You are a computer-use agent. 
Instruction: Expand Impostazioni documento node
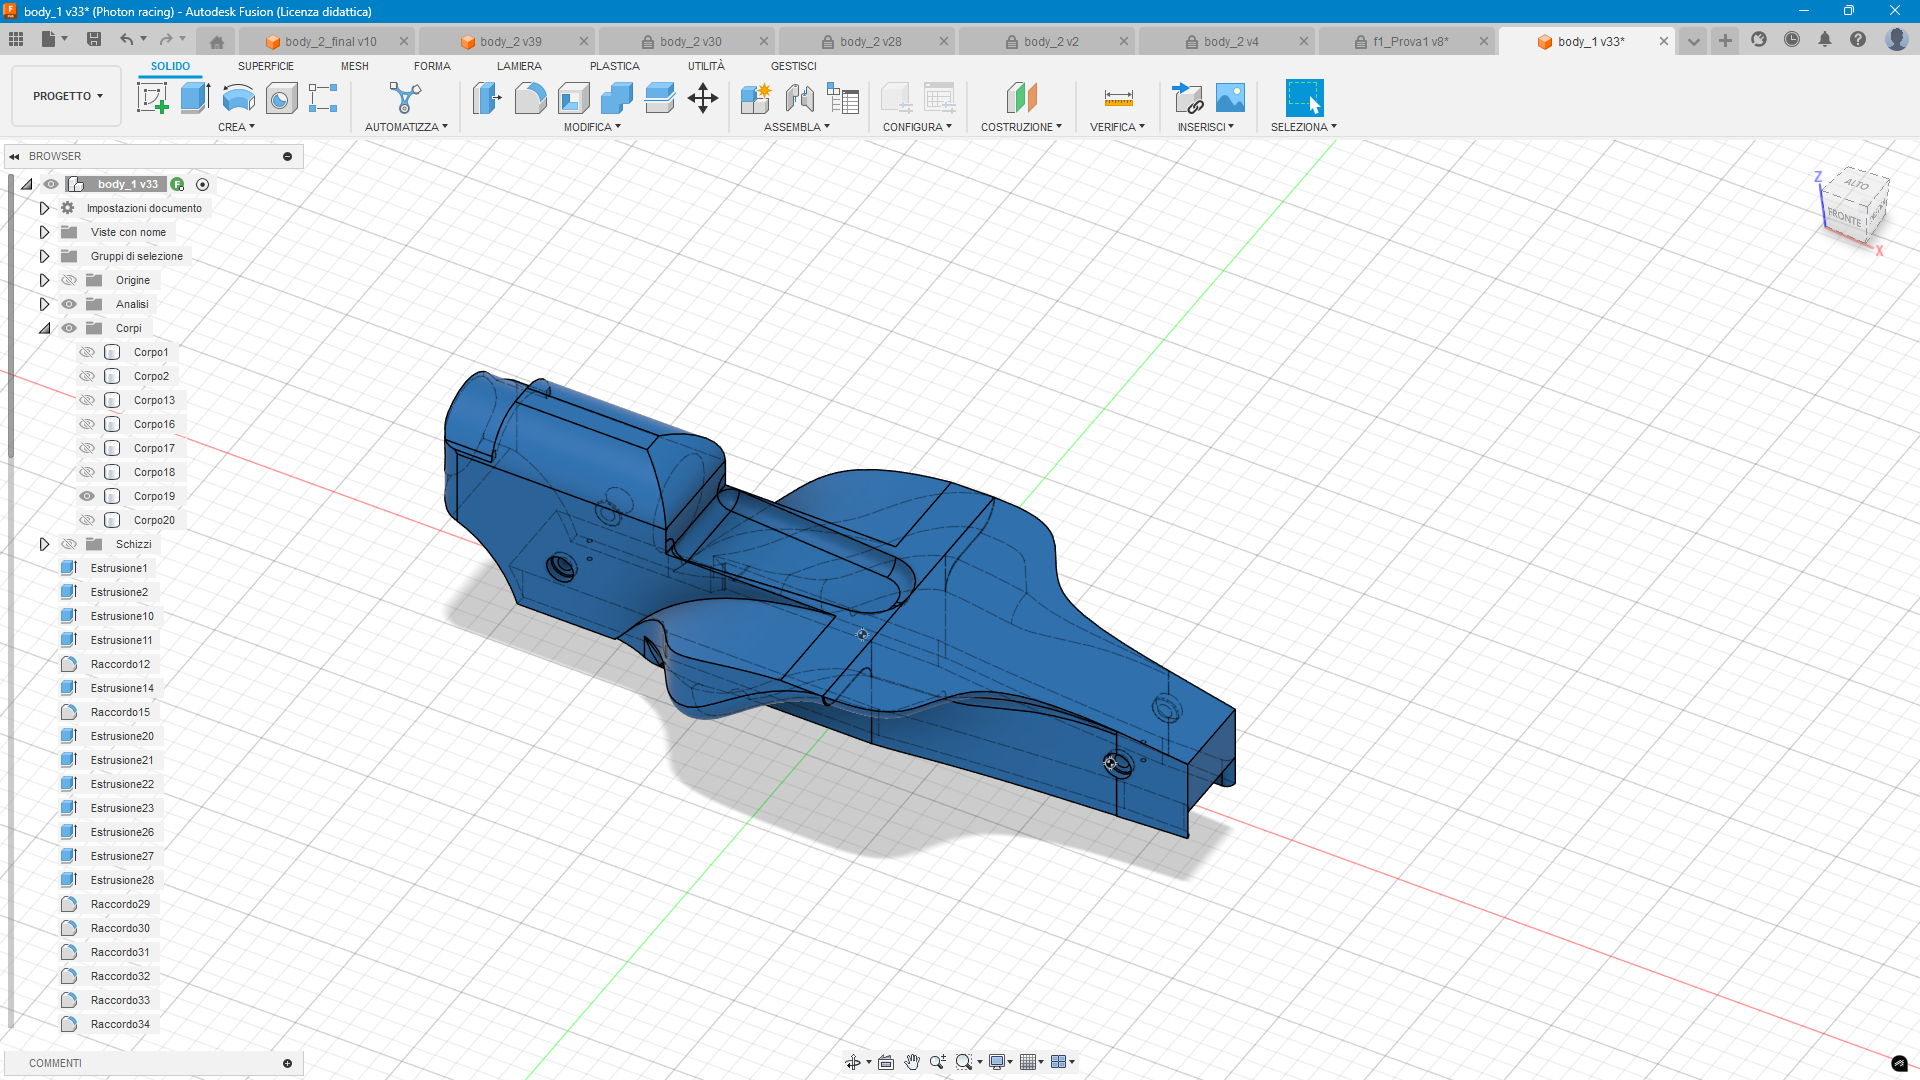44,208
